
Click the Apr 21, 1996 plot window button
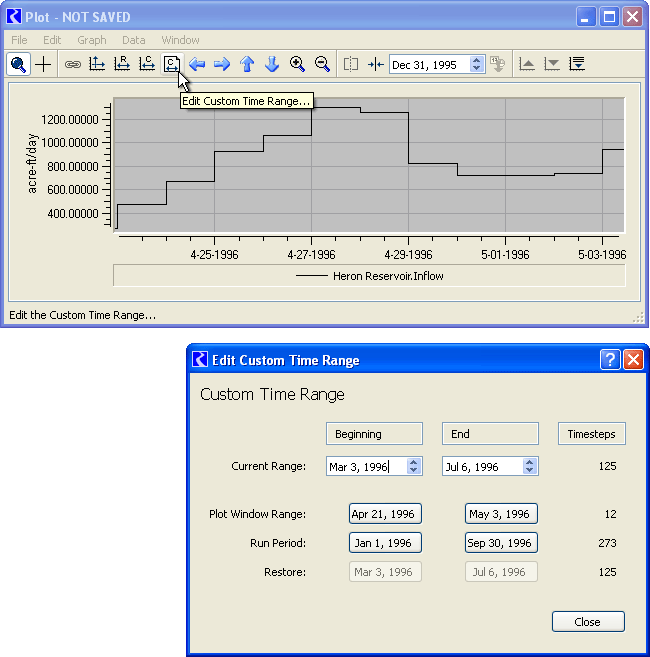pos(385,514)
